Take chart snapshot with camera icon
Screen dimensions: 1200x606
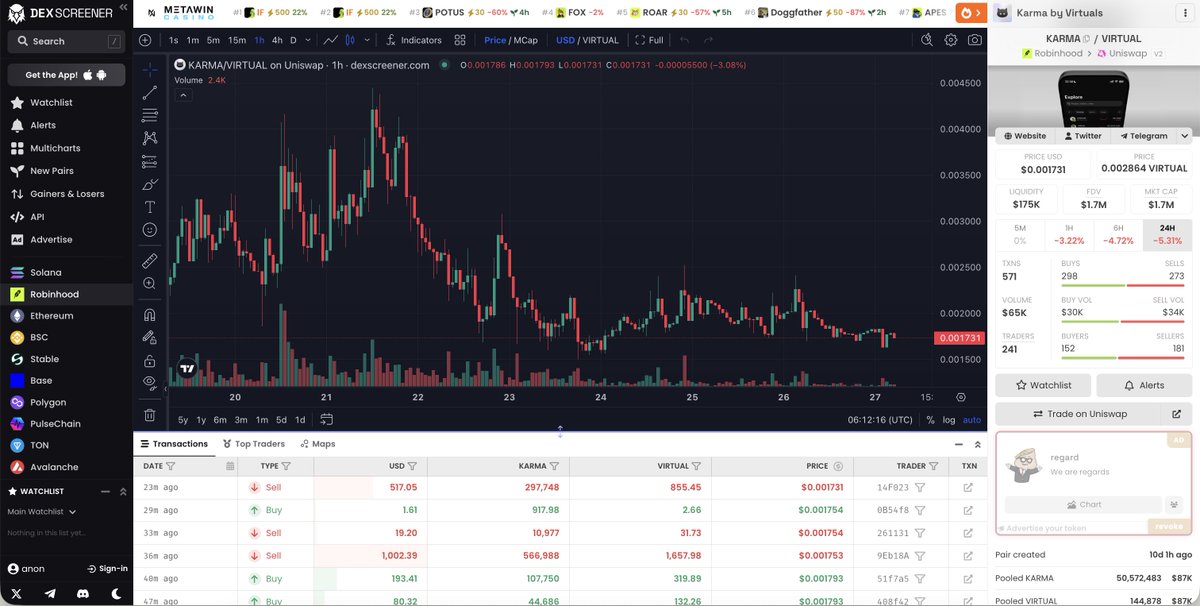click(x=974, y=40)
